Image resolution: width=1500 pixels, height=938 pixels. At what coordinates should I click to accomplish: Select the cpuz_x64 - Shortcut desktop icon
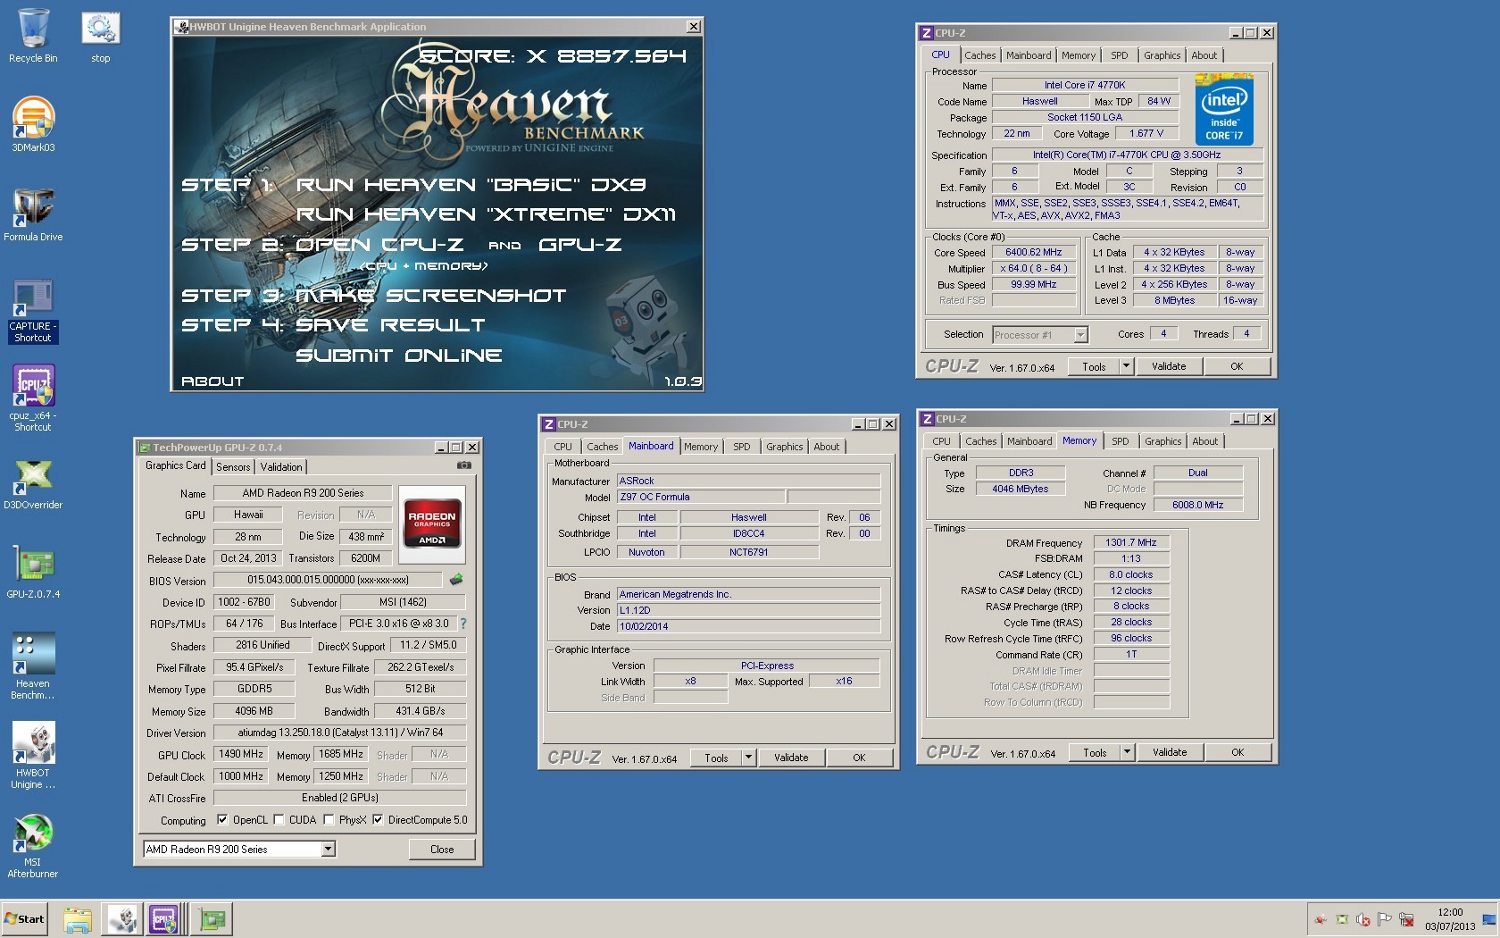pos(33,398)
